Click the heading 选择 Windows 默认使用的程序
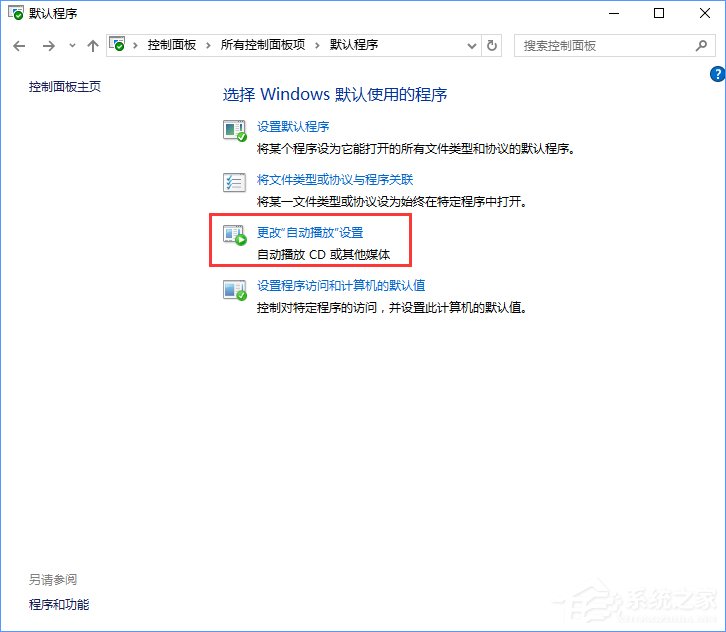 (x=335, y=94)
